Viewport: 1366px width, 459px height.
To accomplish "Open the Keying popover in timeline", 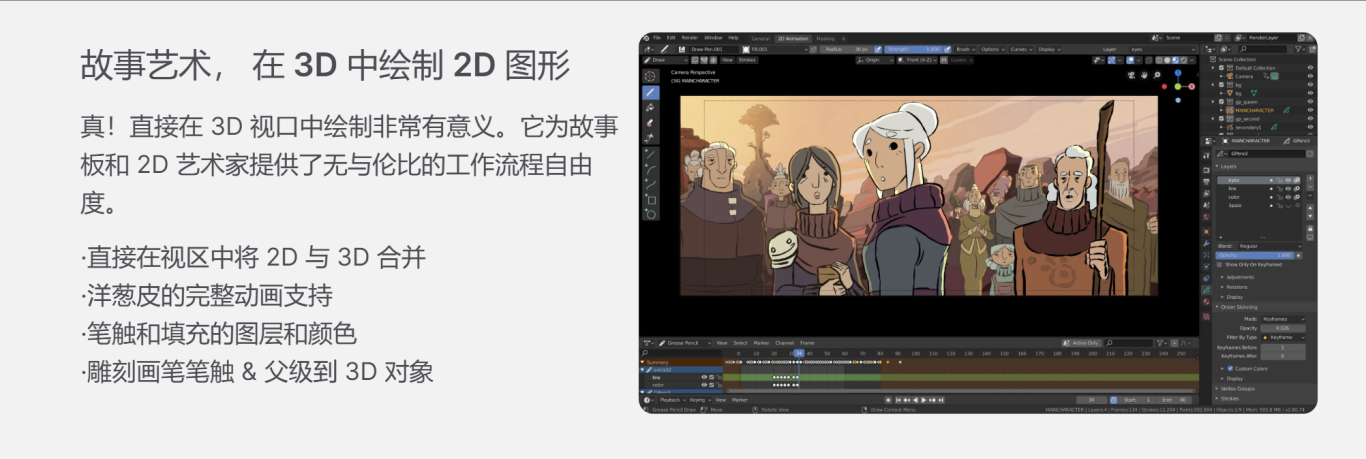I will pos(700,400).
